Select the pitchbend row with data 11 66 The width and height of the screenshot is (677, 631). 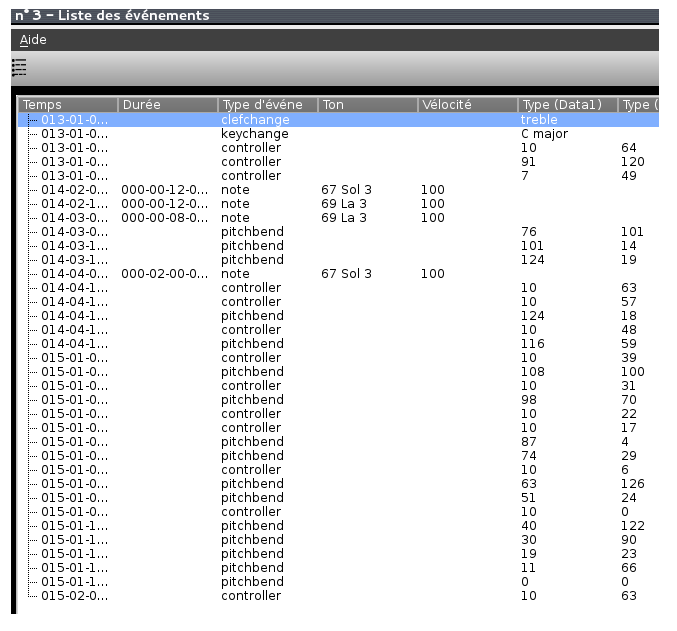tap(338, 568)
